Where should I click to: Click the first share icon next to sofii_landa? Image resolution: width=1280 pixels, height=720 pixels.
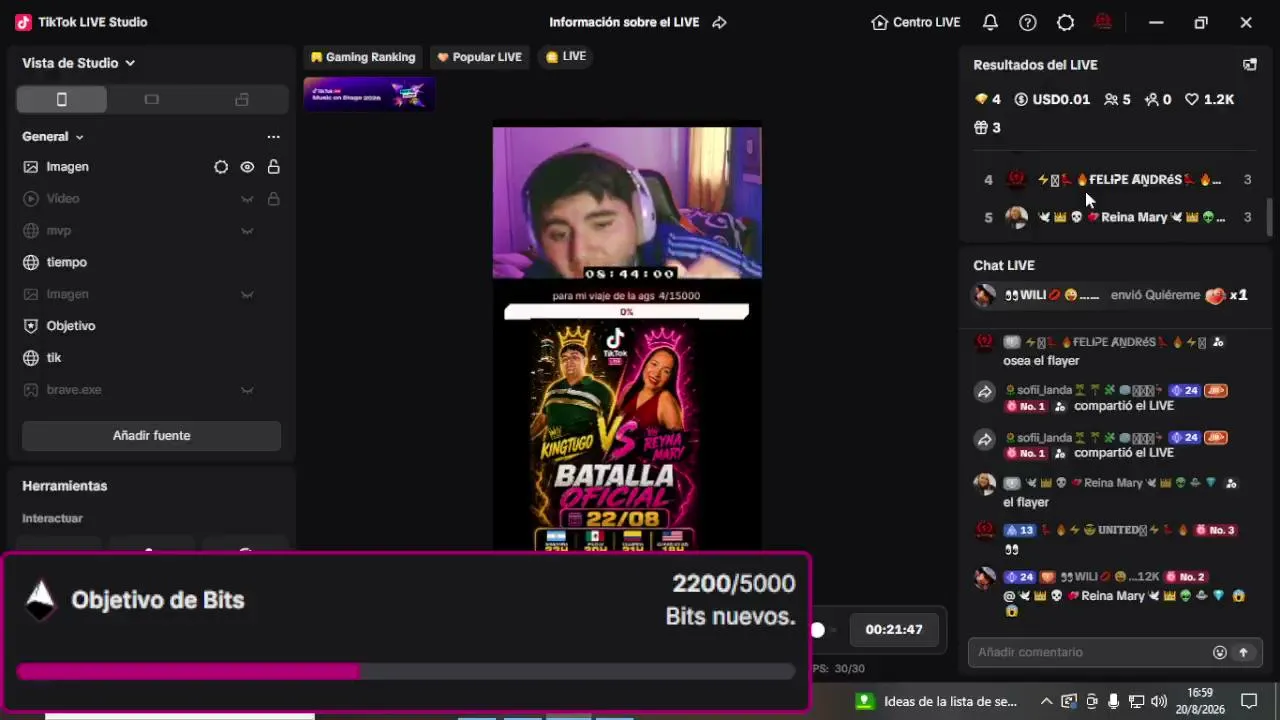(x=985, y=393)
